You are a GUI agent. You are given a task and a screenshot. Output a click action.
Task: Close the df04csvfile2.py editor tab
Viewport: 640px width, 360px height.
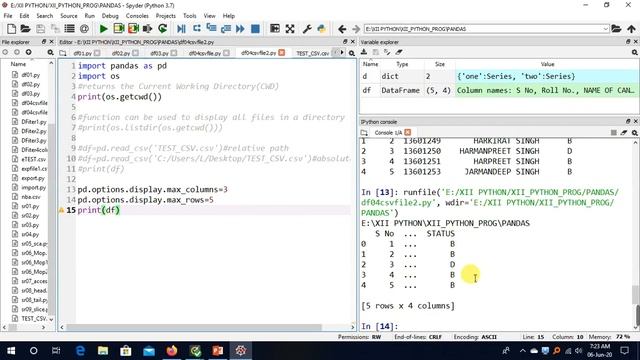282,53
